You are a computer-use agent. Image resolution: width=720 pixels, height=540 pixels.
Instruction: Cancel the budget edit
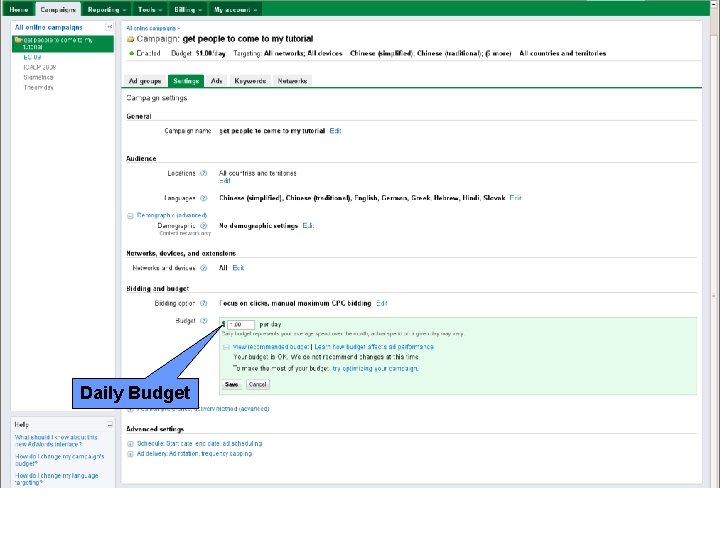pyautogui.click(x=258, y=384)
